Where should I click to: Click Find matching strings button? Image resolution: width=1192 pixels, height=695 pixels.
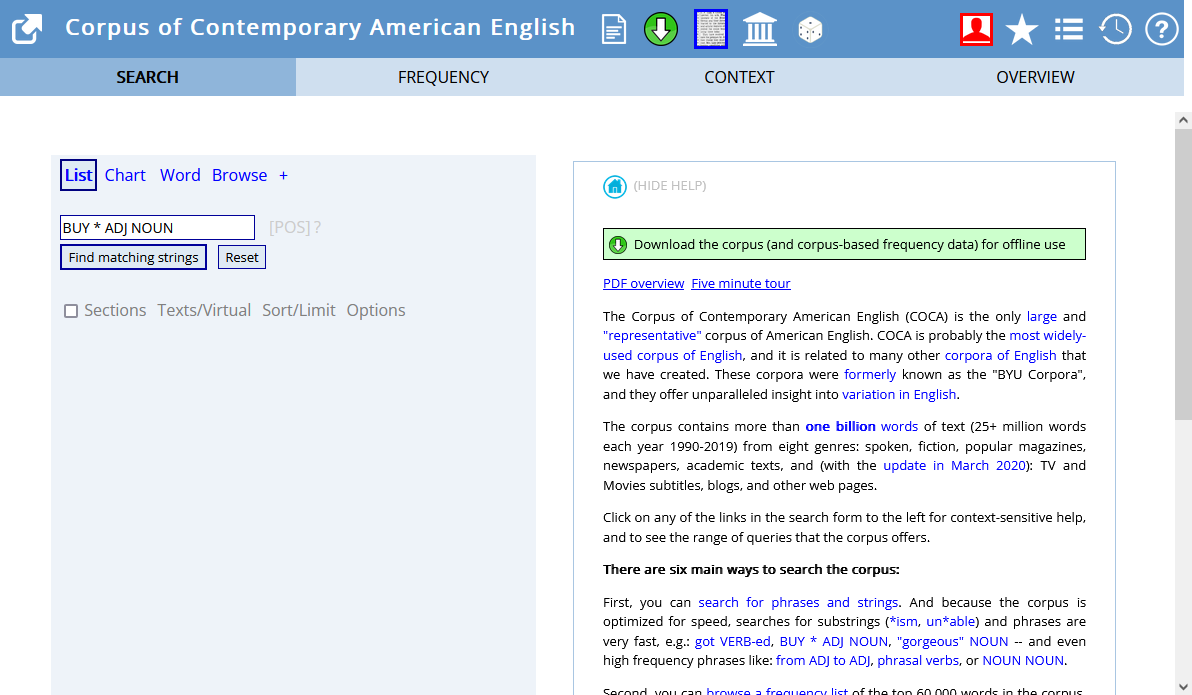click(133, 257)
